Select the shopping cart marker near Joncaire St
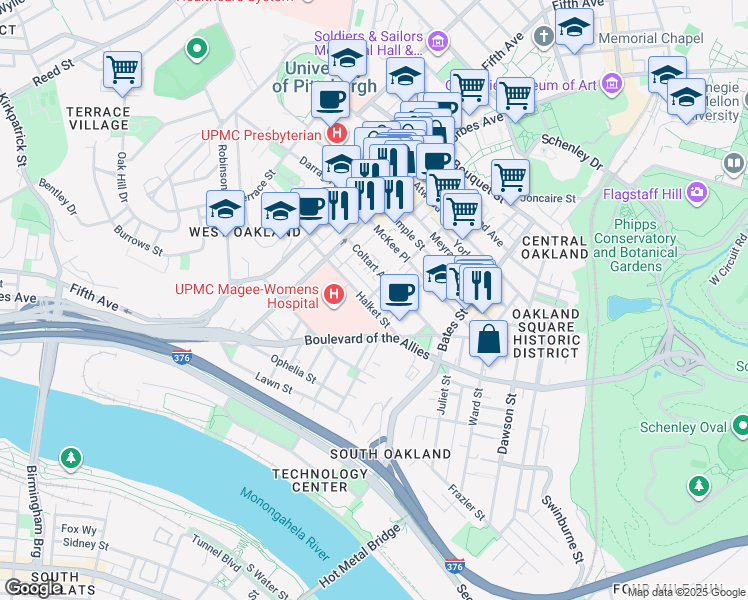Image resolution: width=748 pixels, height=600 pixels. coord(510,179)
